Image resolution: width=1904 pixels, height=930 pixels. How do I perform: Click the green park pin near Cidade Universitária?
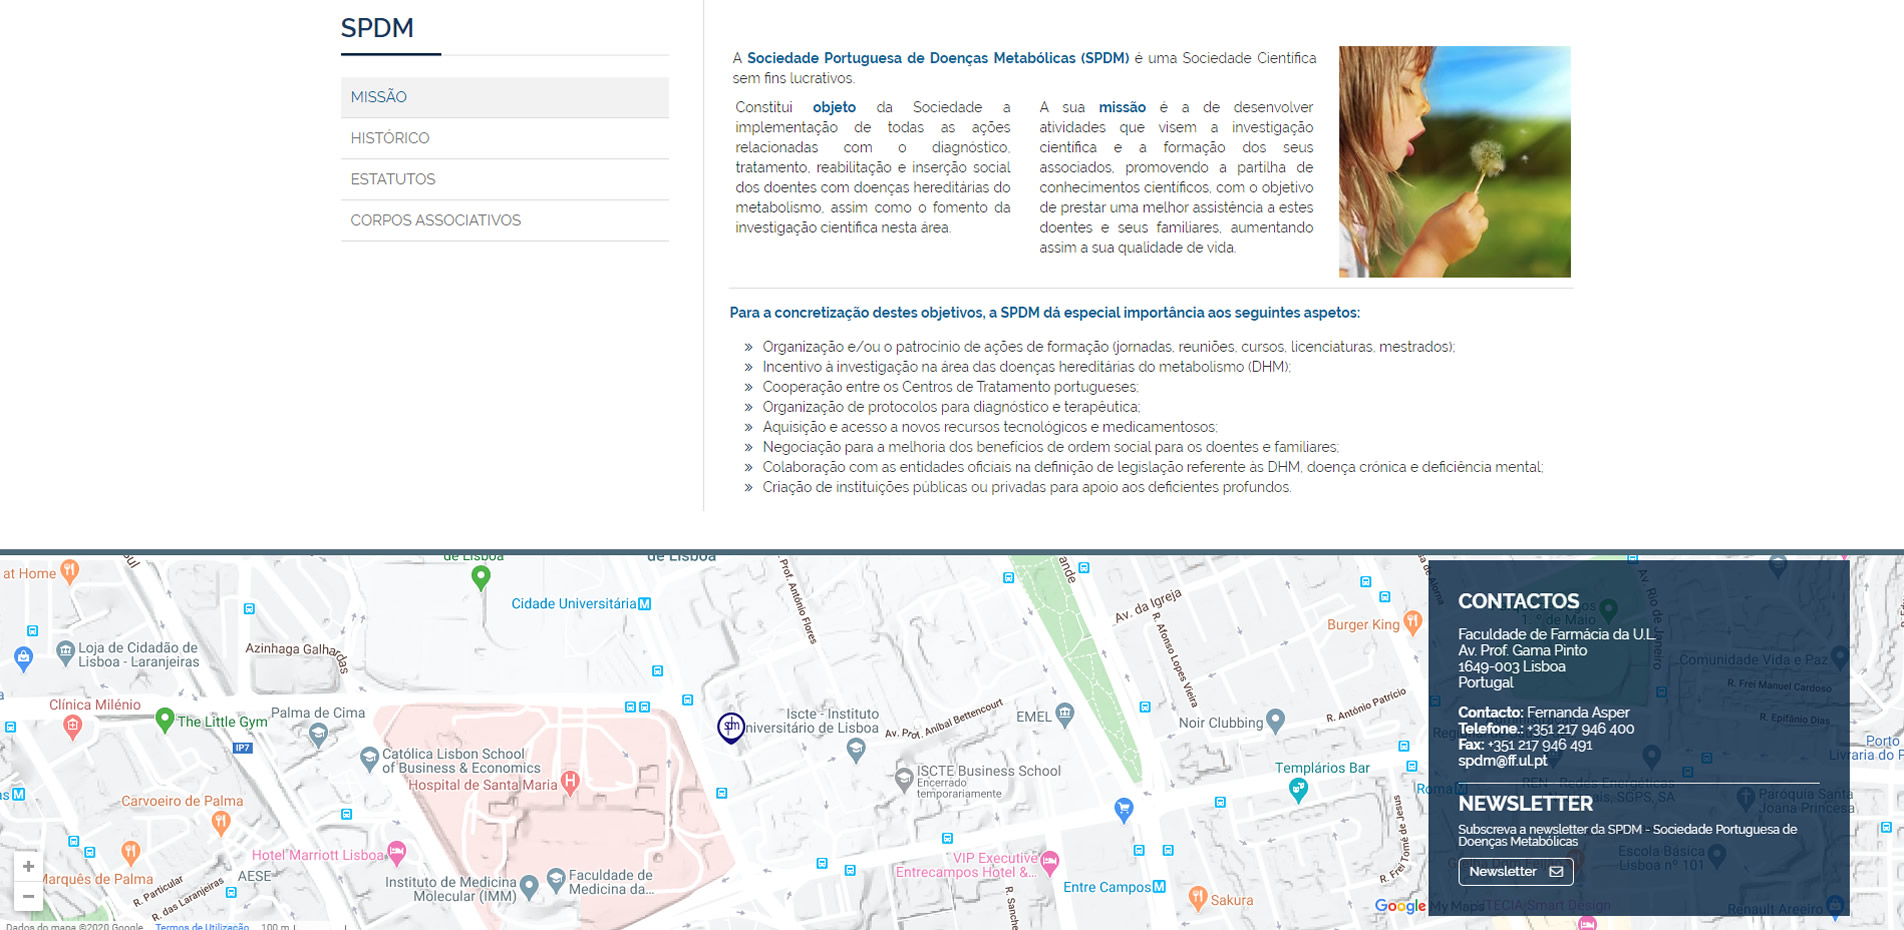[x=481, y=577]
